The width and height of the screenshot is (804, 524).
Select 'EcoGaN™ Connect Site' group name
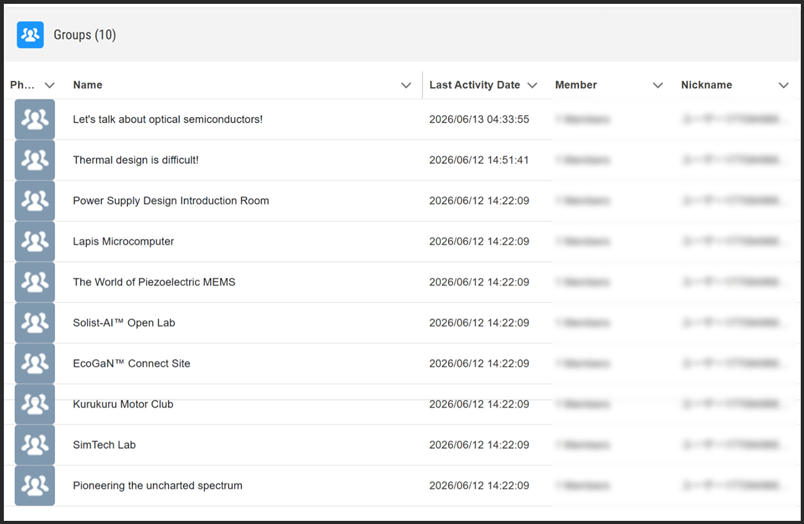(x=131, y=364)
